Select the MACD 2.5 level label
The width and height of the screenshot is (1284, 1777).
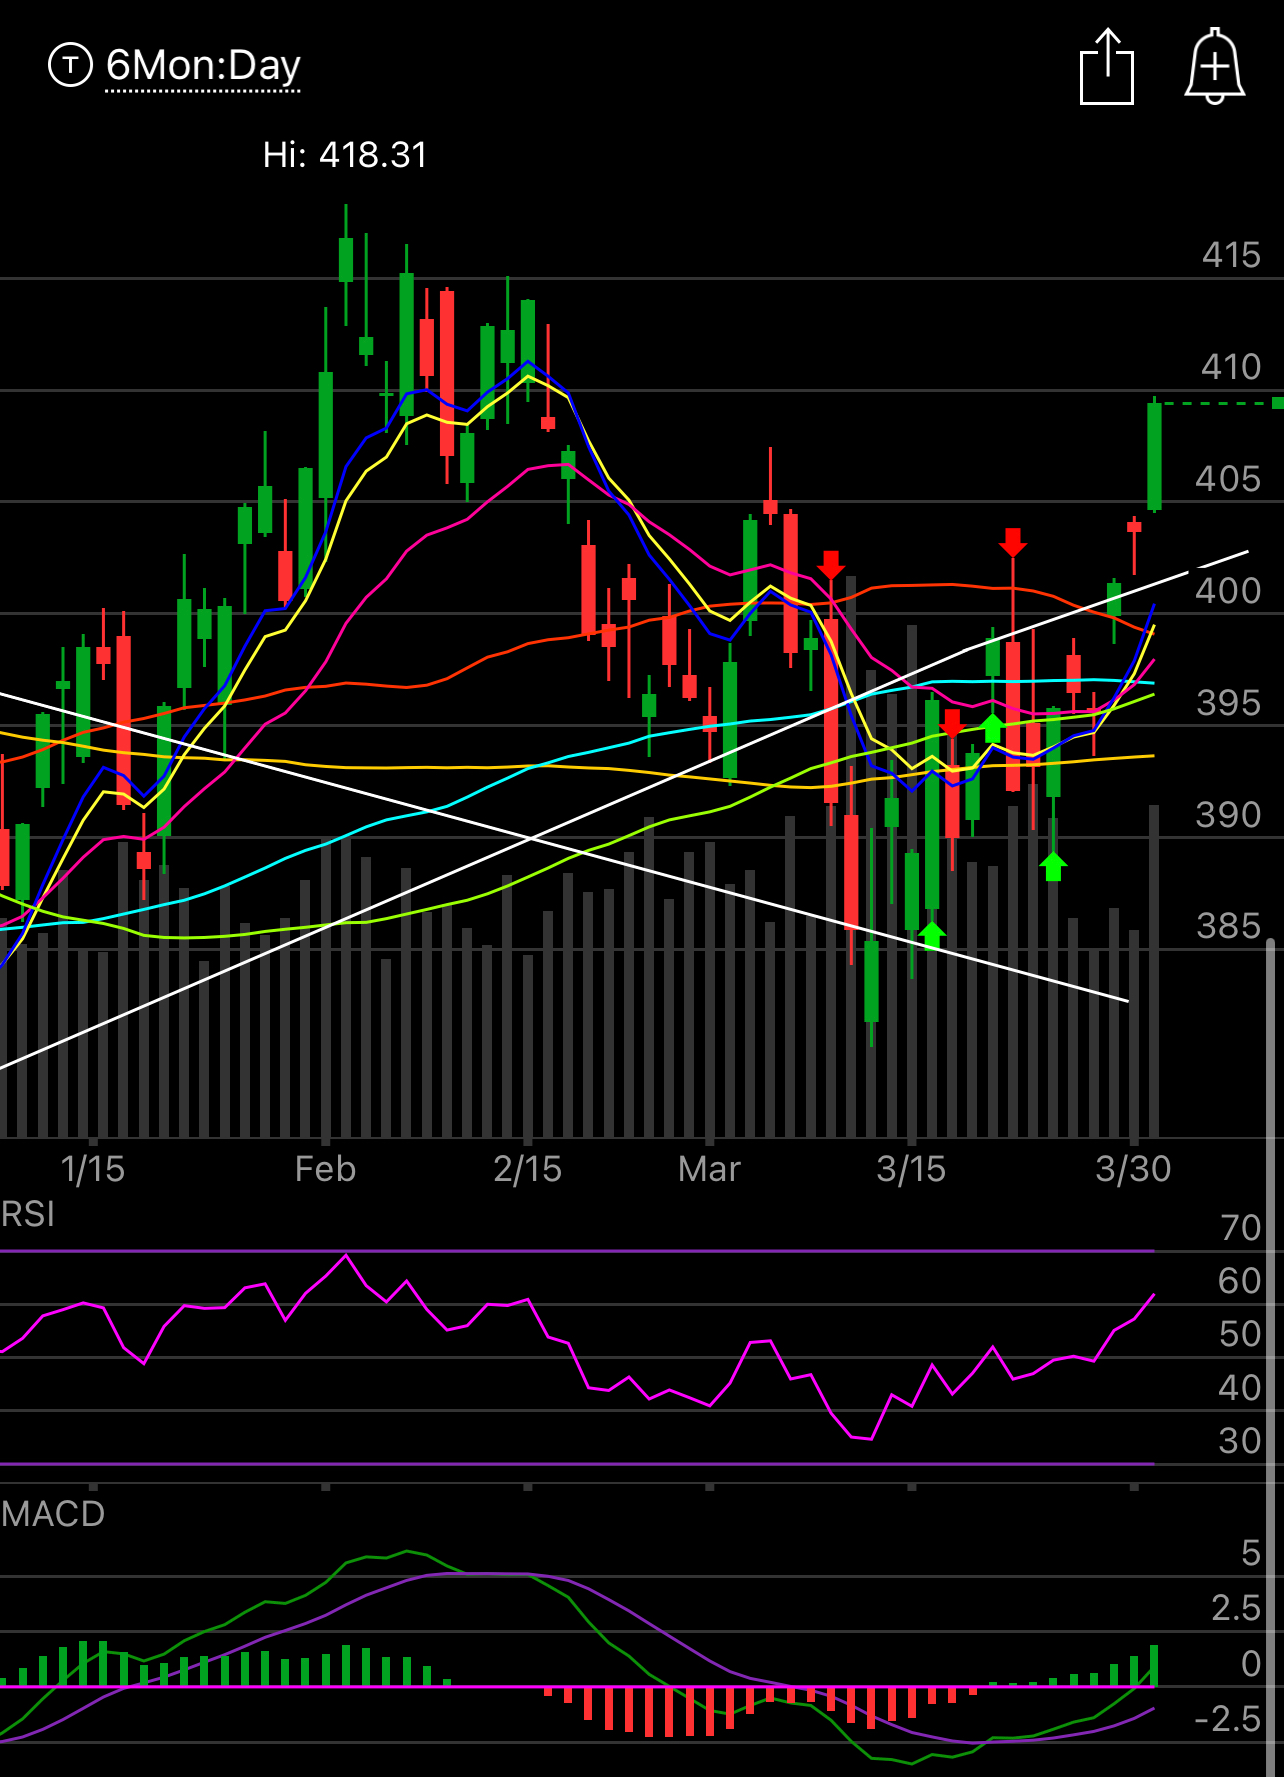coord(1236,1608)
